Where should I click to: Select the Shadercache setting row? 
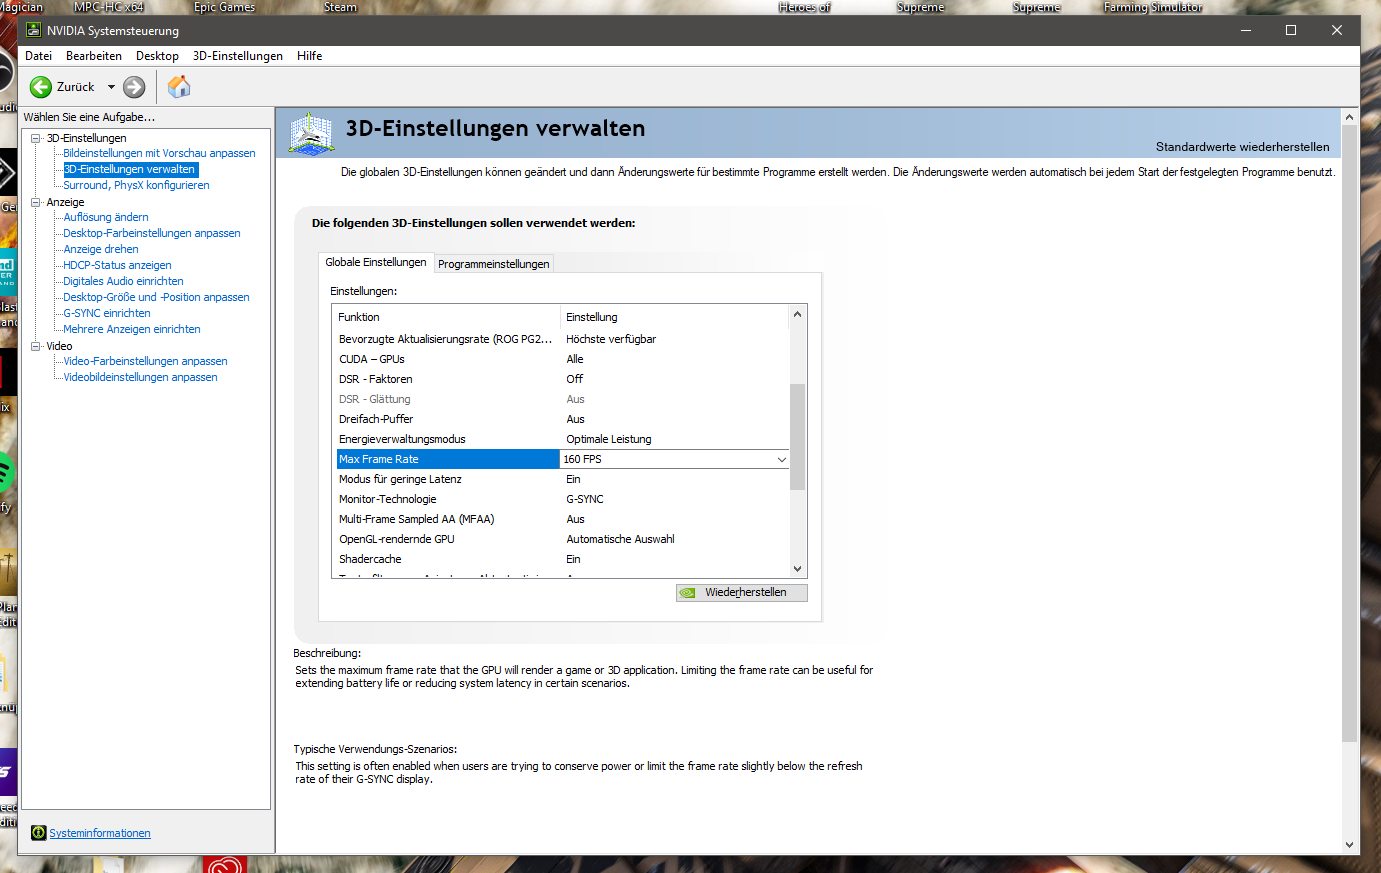(x=561, y=559)
